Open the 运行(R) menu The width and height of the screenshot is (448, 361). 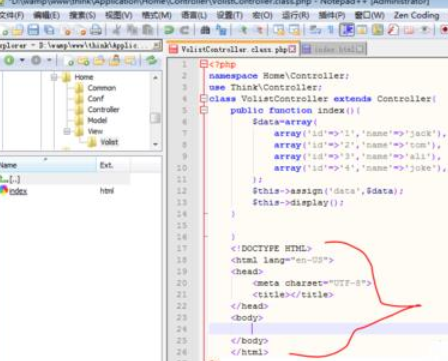click(296, 15)
